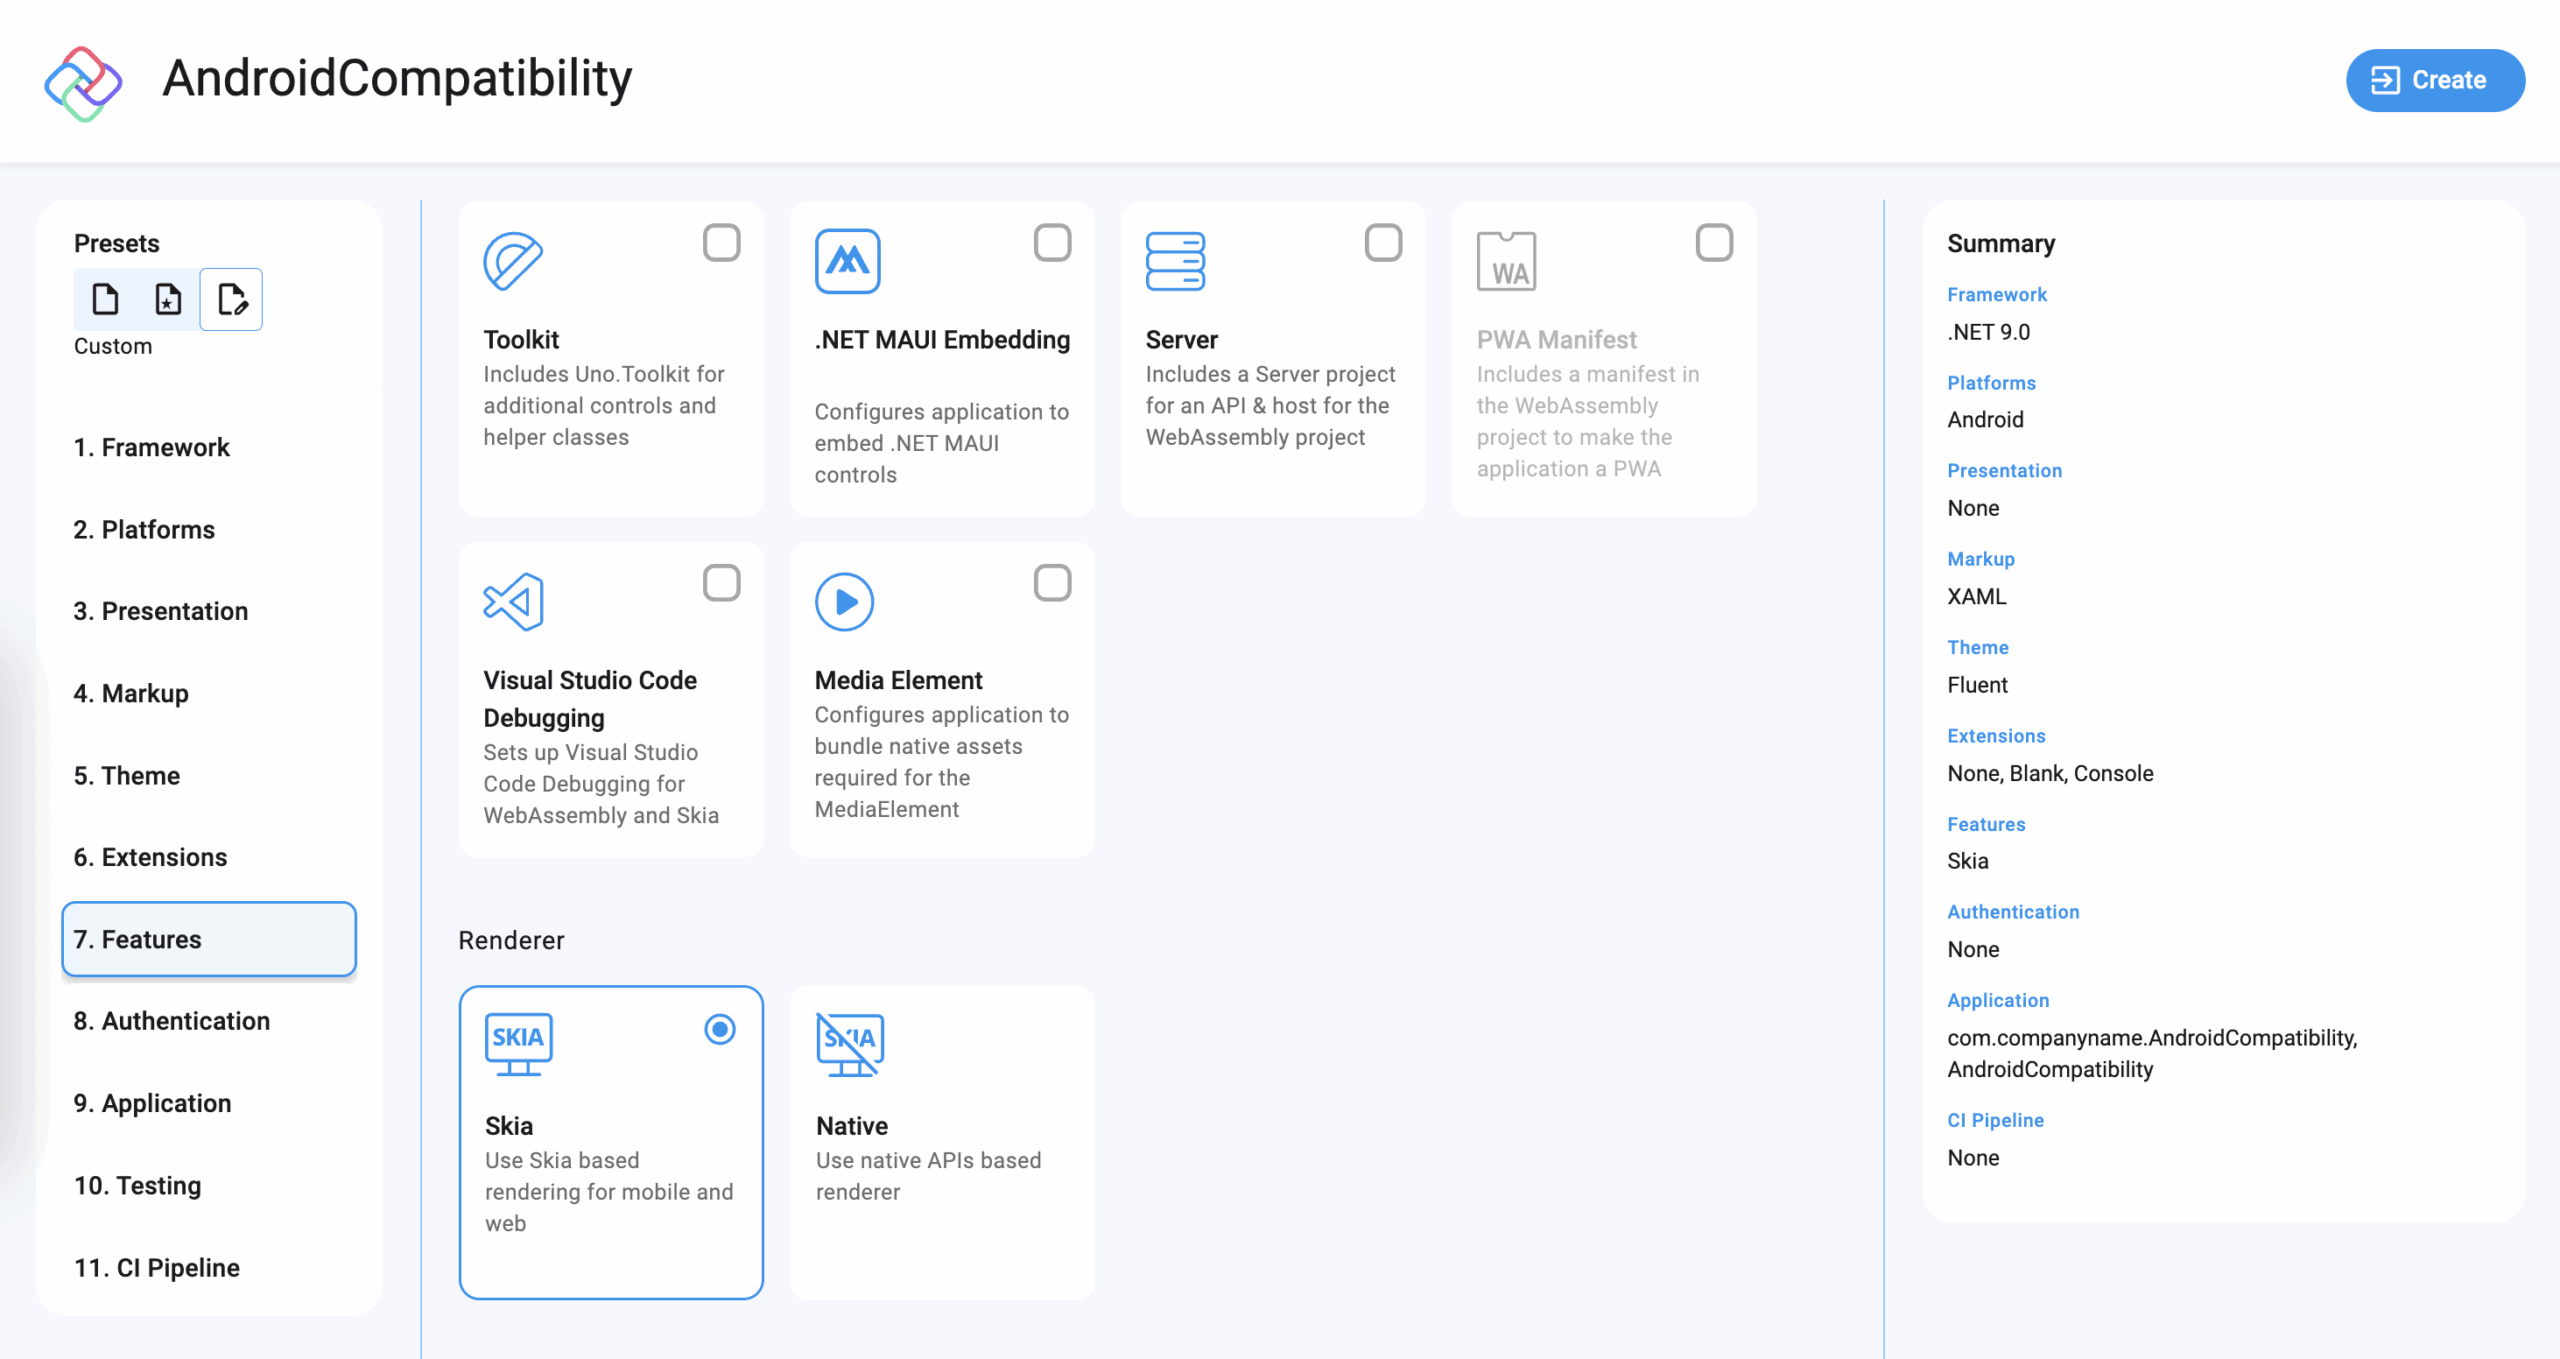Click the Android platforms summary value

tap(1985, 420)
